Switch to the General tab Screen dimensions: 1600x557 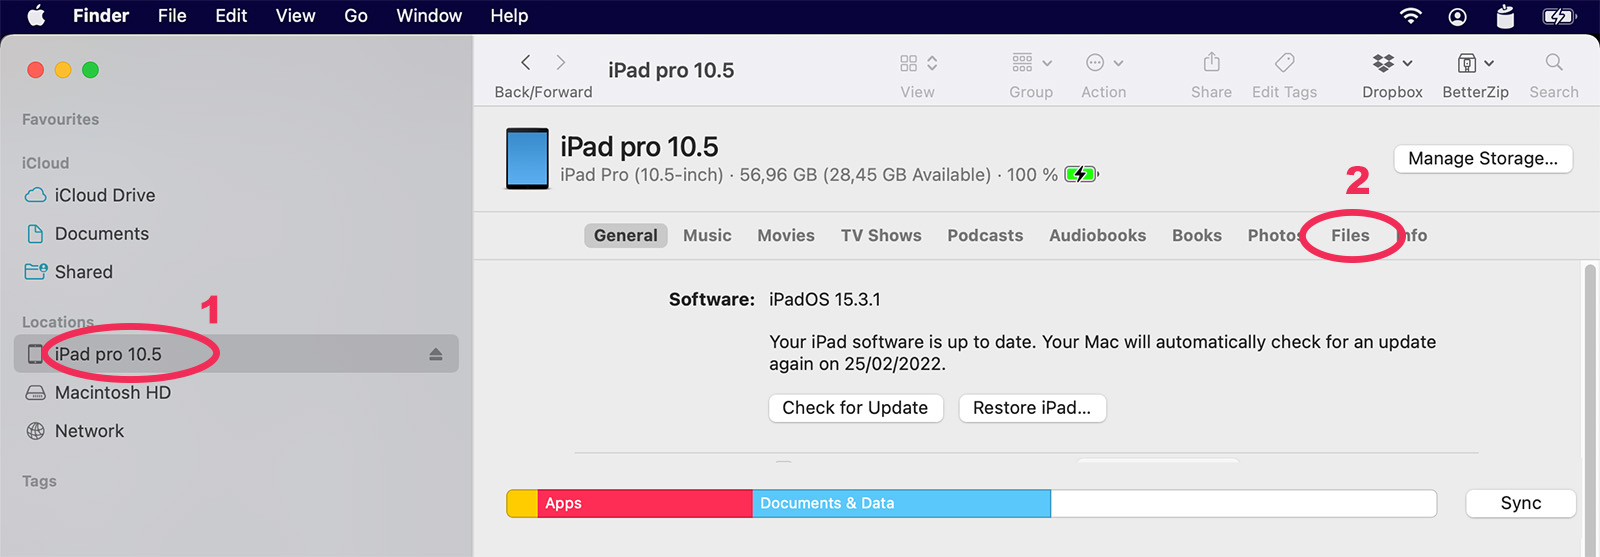[x=626, y=236]
